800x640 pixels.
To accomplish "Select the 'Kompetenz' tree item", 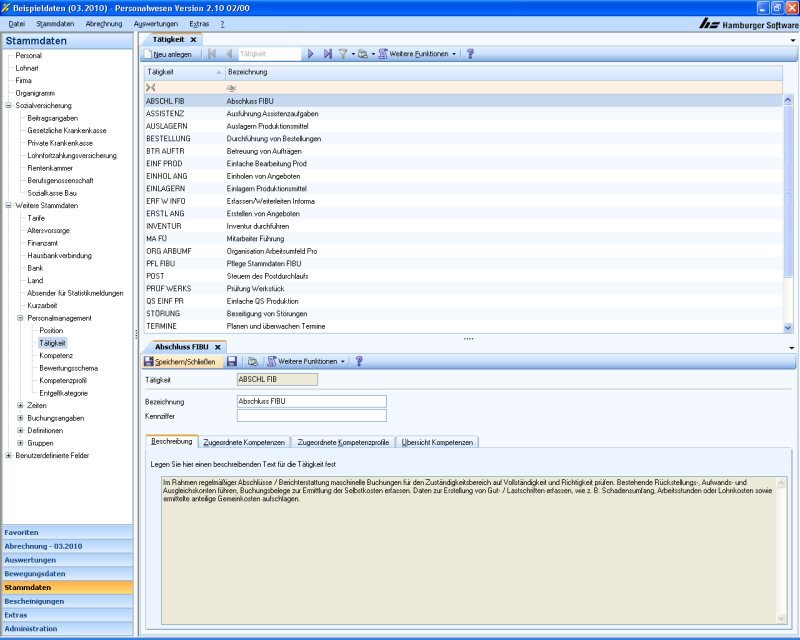I will click(56, 355).
